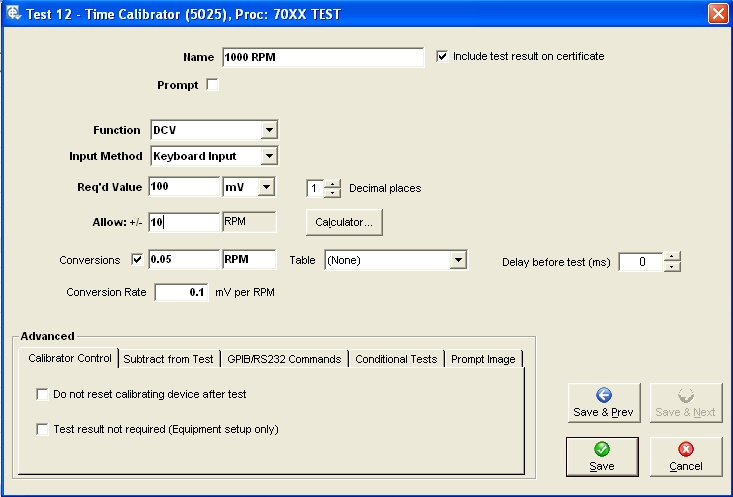The height and width of the screenshot is (497, 733).
Task: Open the GPIB/RS232 Commands tab
Action: tap(284, 359)
